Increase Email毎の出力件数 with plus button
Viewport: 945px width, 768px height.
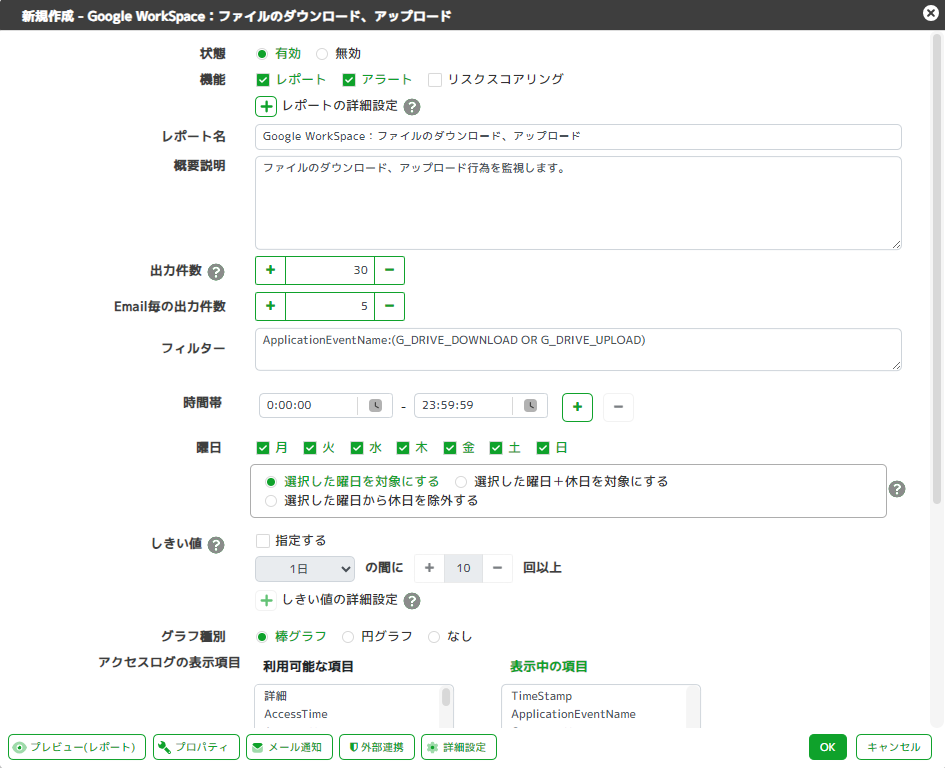pyautogui.click(x=271, y=306)
